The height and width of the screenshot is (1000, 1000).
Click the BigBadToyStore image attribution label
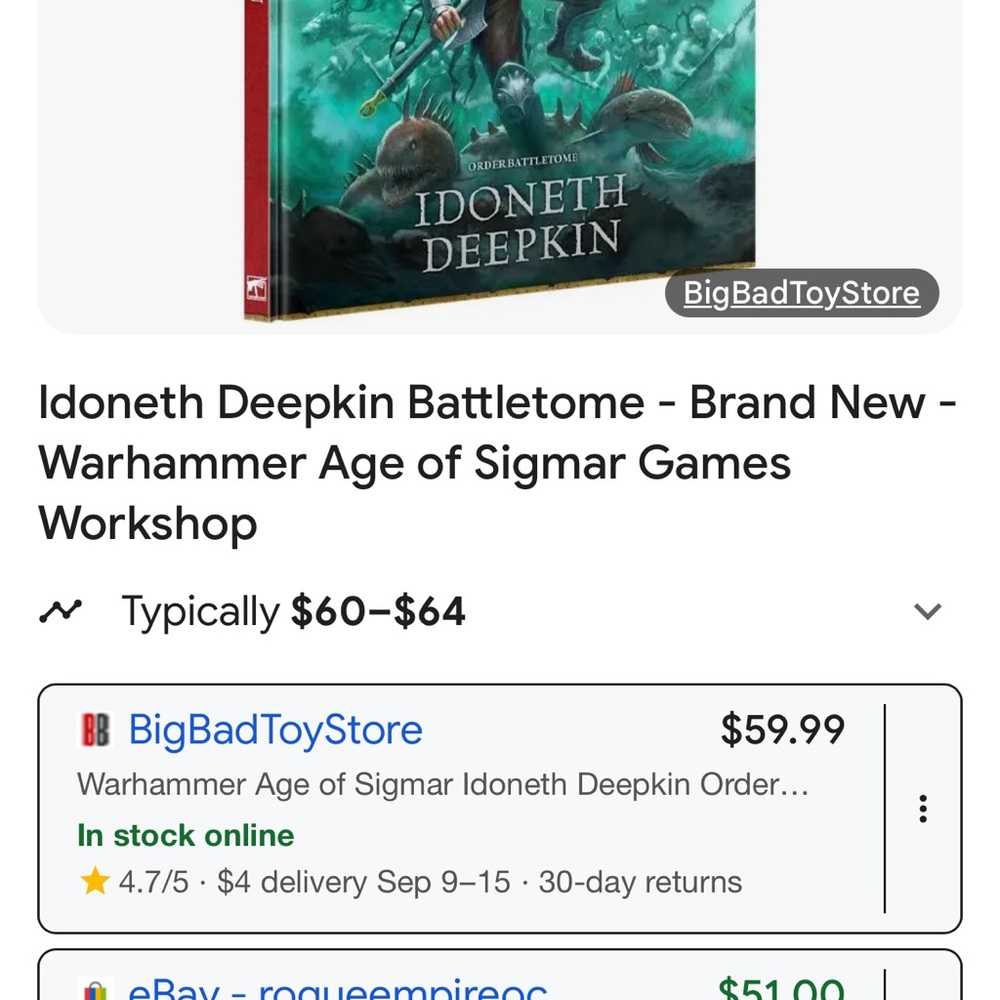pyautogui.click(x=799, y=293)
